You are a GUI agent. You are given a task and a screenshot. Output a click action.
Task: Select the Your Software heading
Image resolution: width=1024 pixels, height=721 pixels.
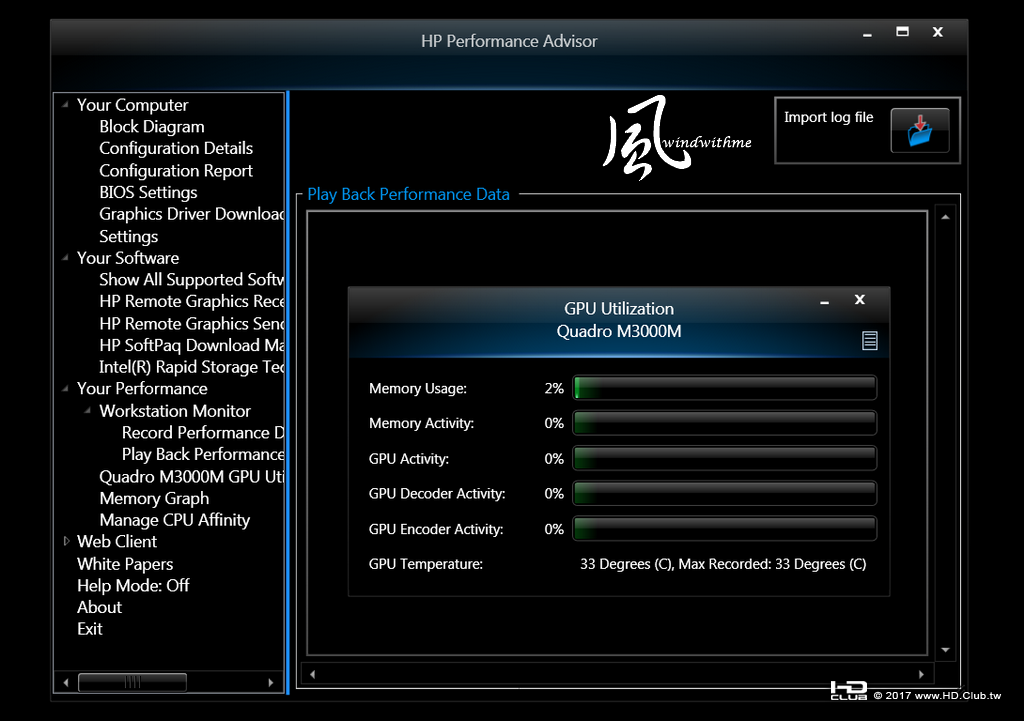tap(128, 258)
